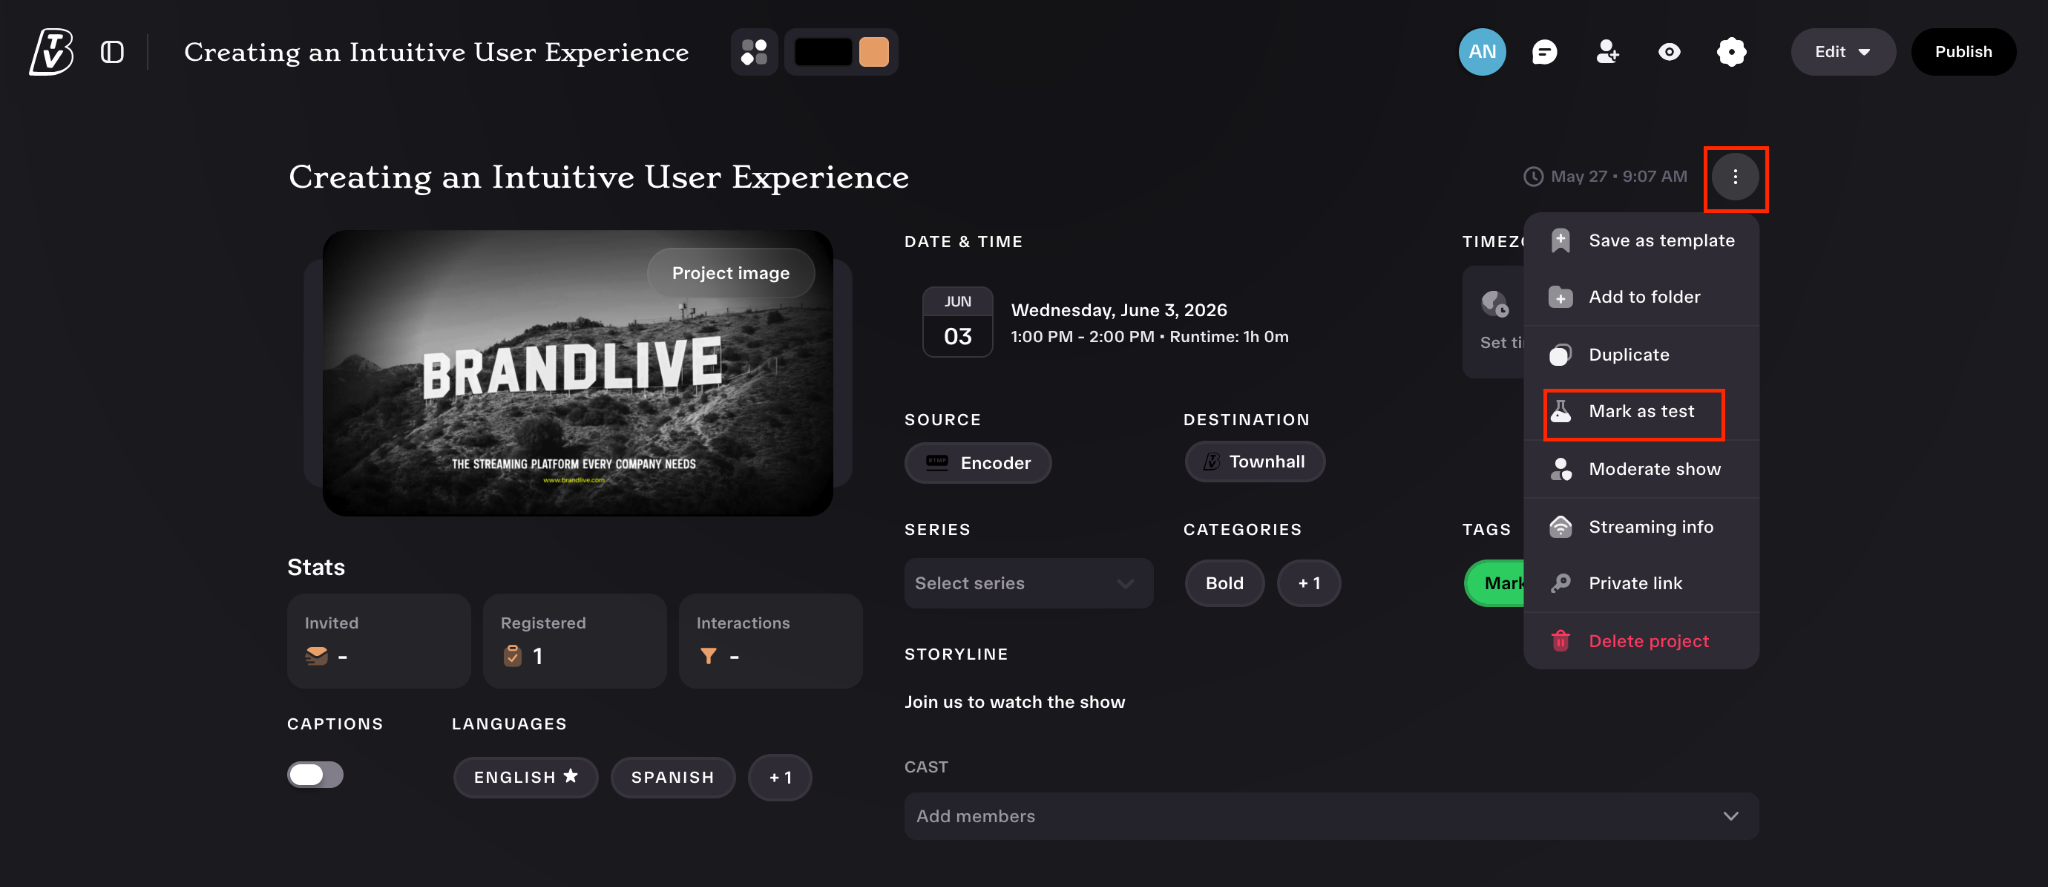Select Private link

[x=1641, y=583]
